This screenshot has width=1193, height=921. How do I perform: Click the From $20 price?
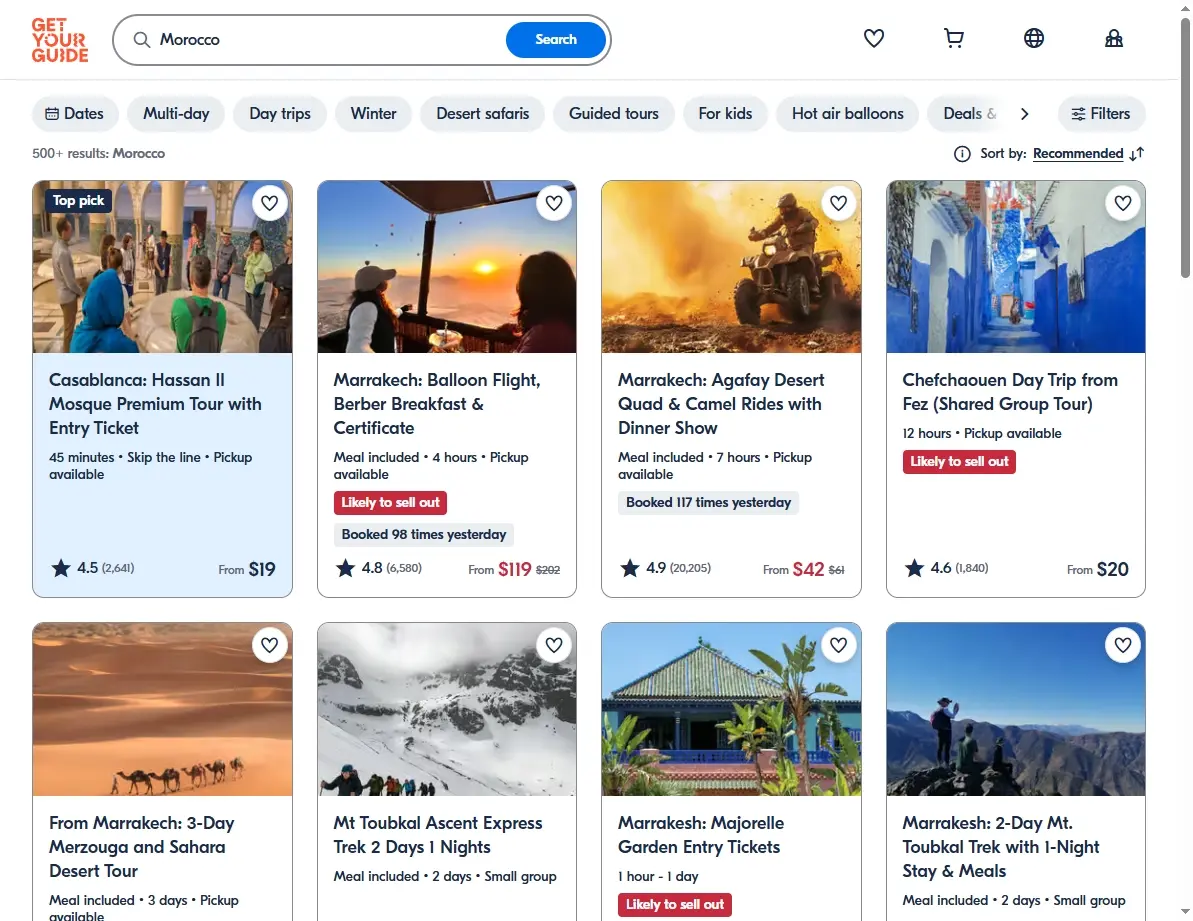coord(1097,569)
